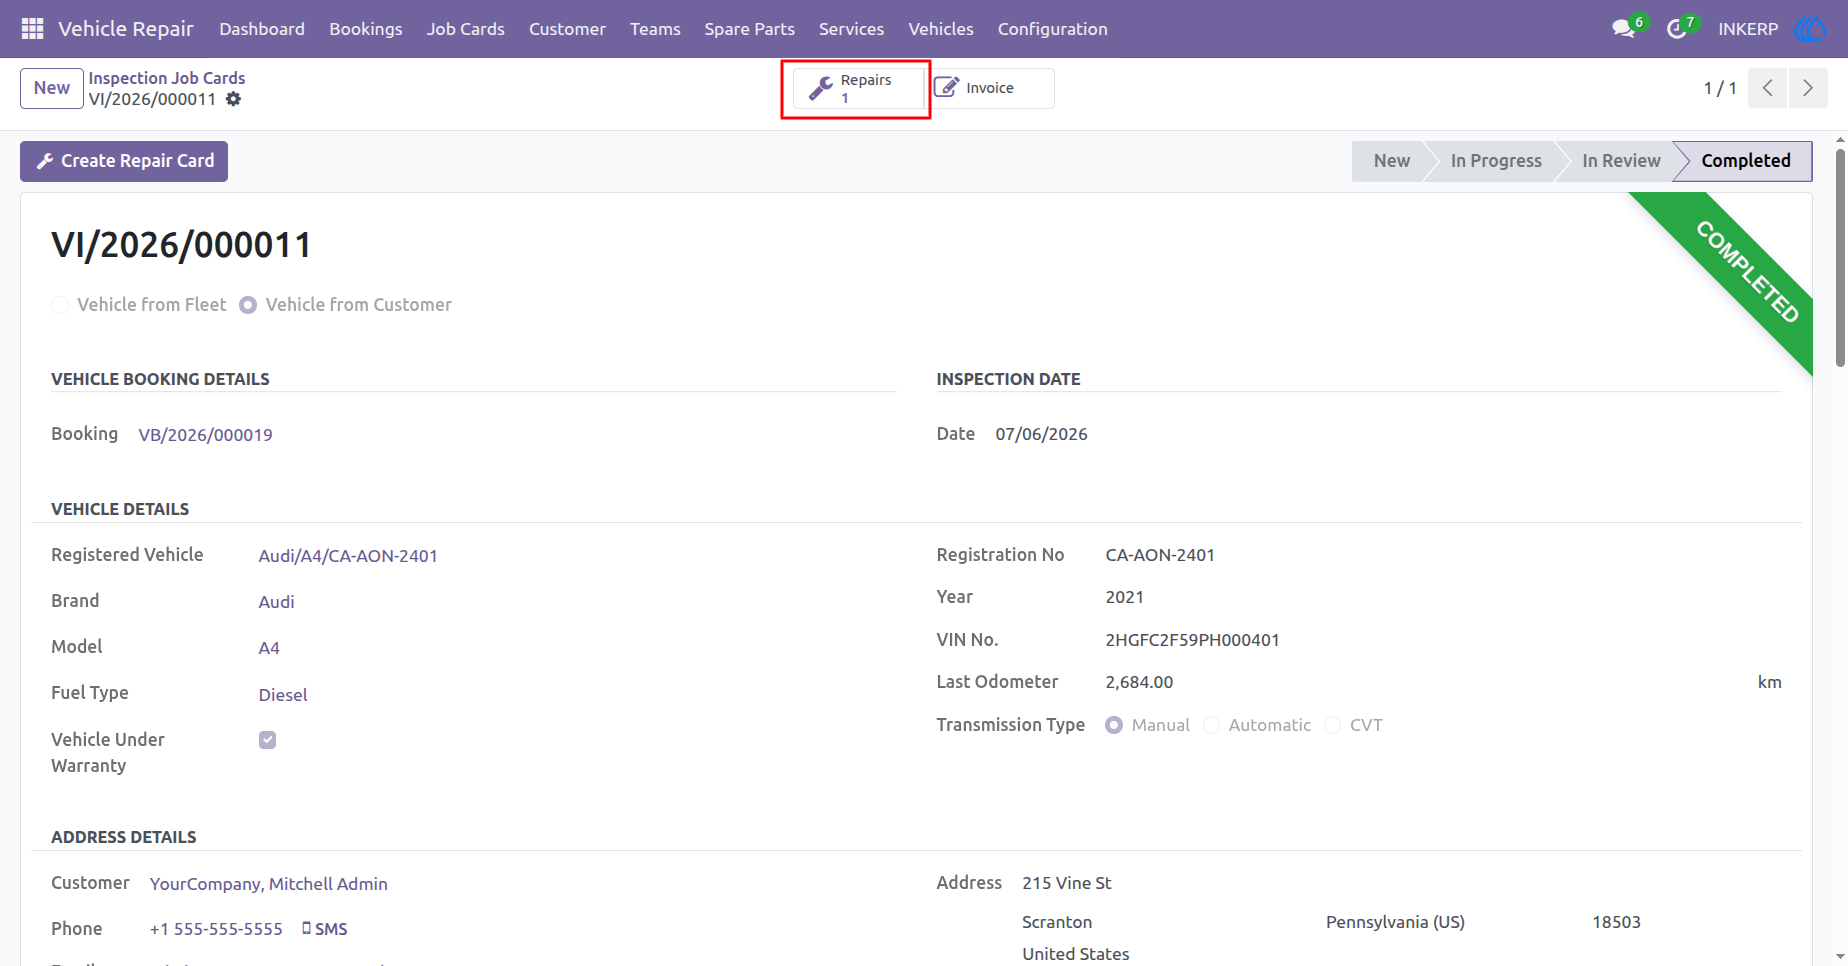Open the Configuration menu
Screen dimensions: 1848x966
tap(1052, 29)
